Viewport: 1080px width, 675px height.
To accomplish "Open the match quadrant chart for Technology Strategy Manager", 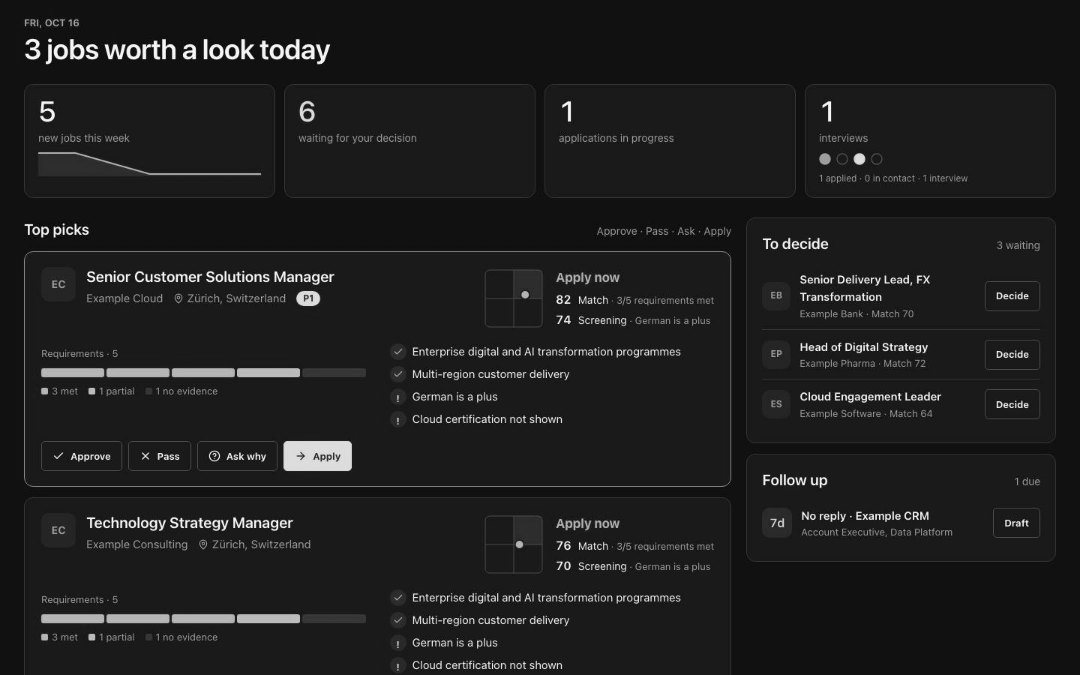I will click(x=514, y=544).
